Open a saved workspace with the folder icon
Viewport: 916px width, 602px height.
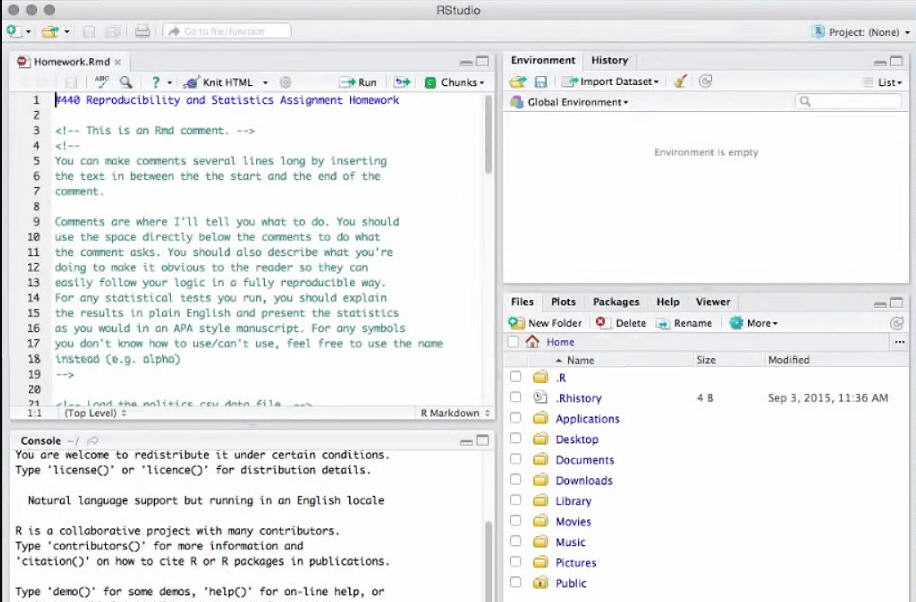(x=519, y=81)
